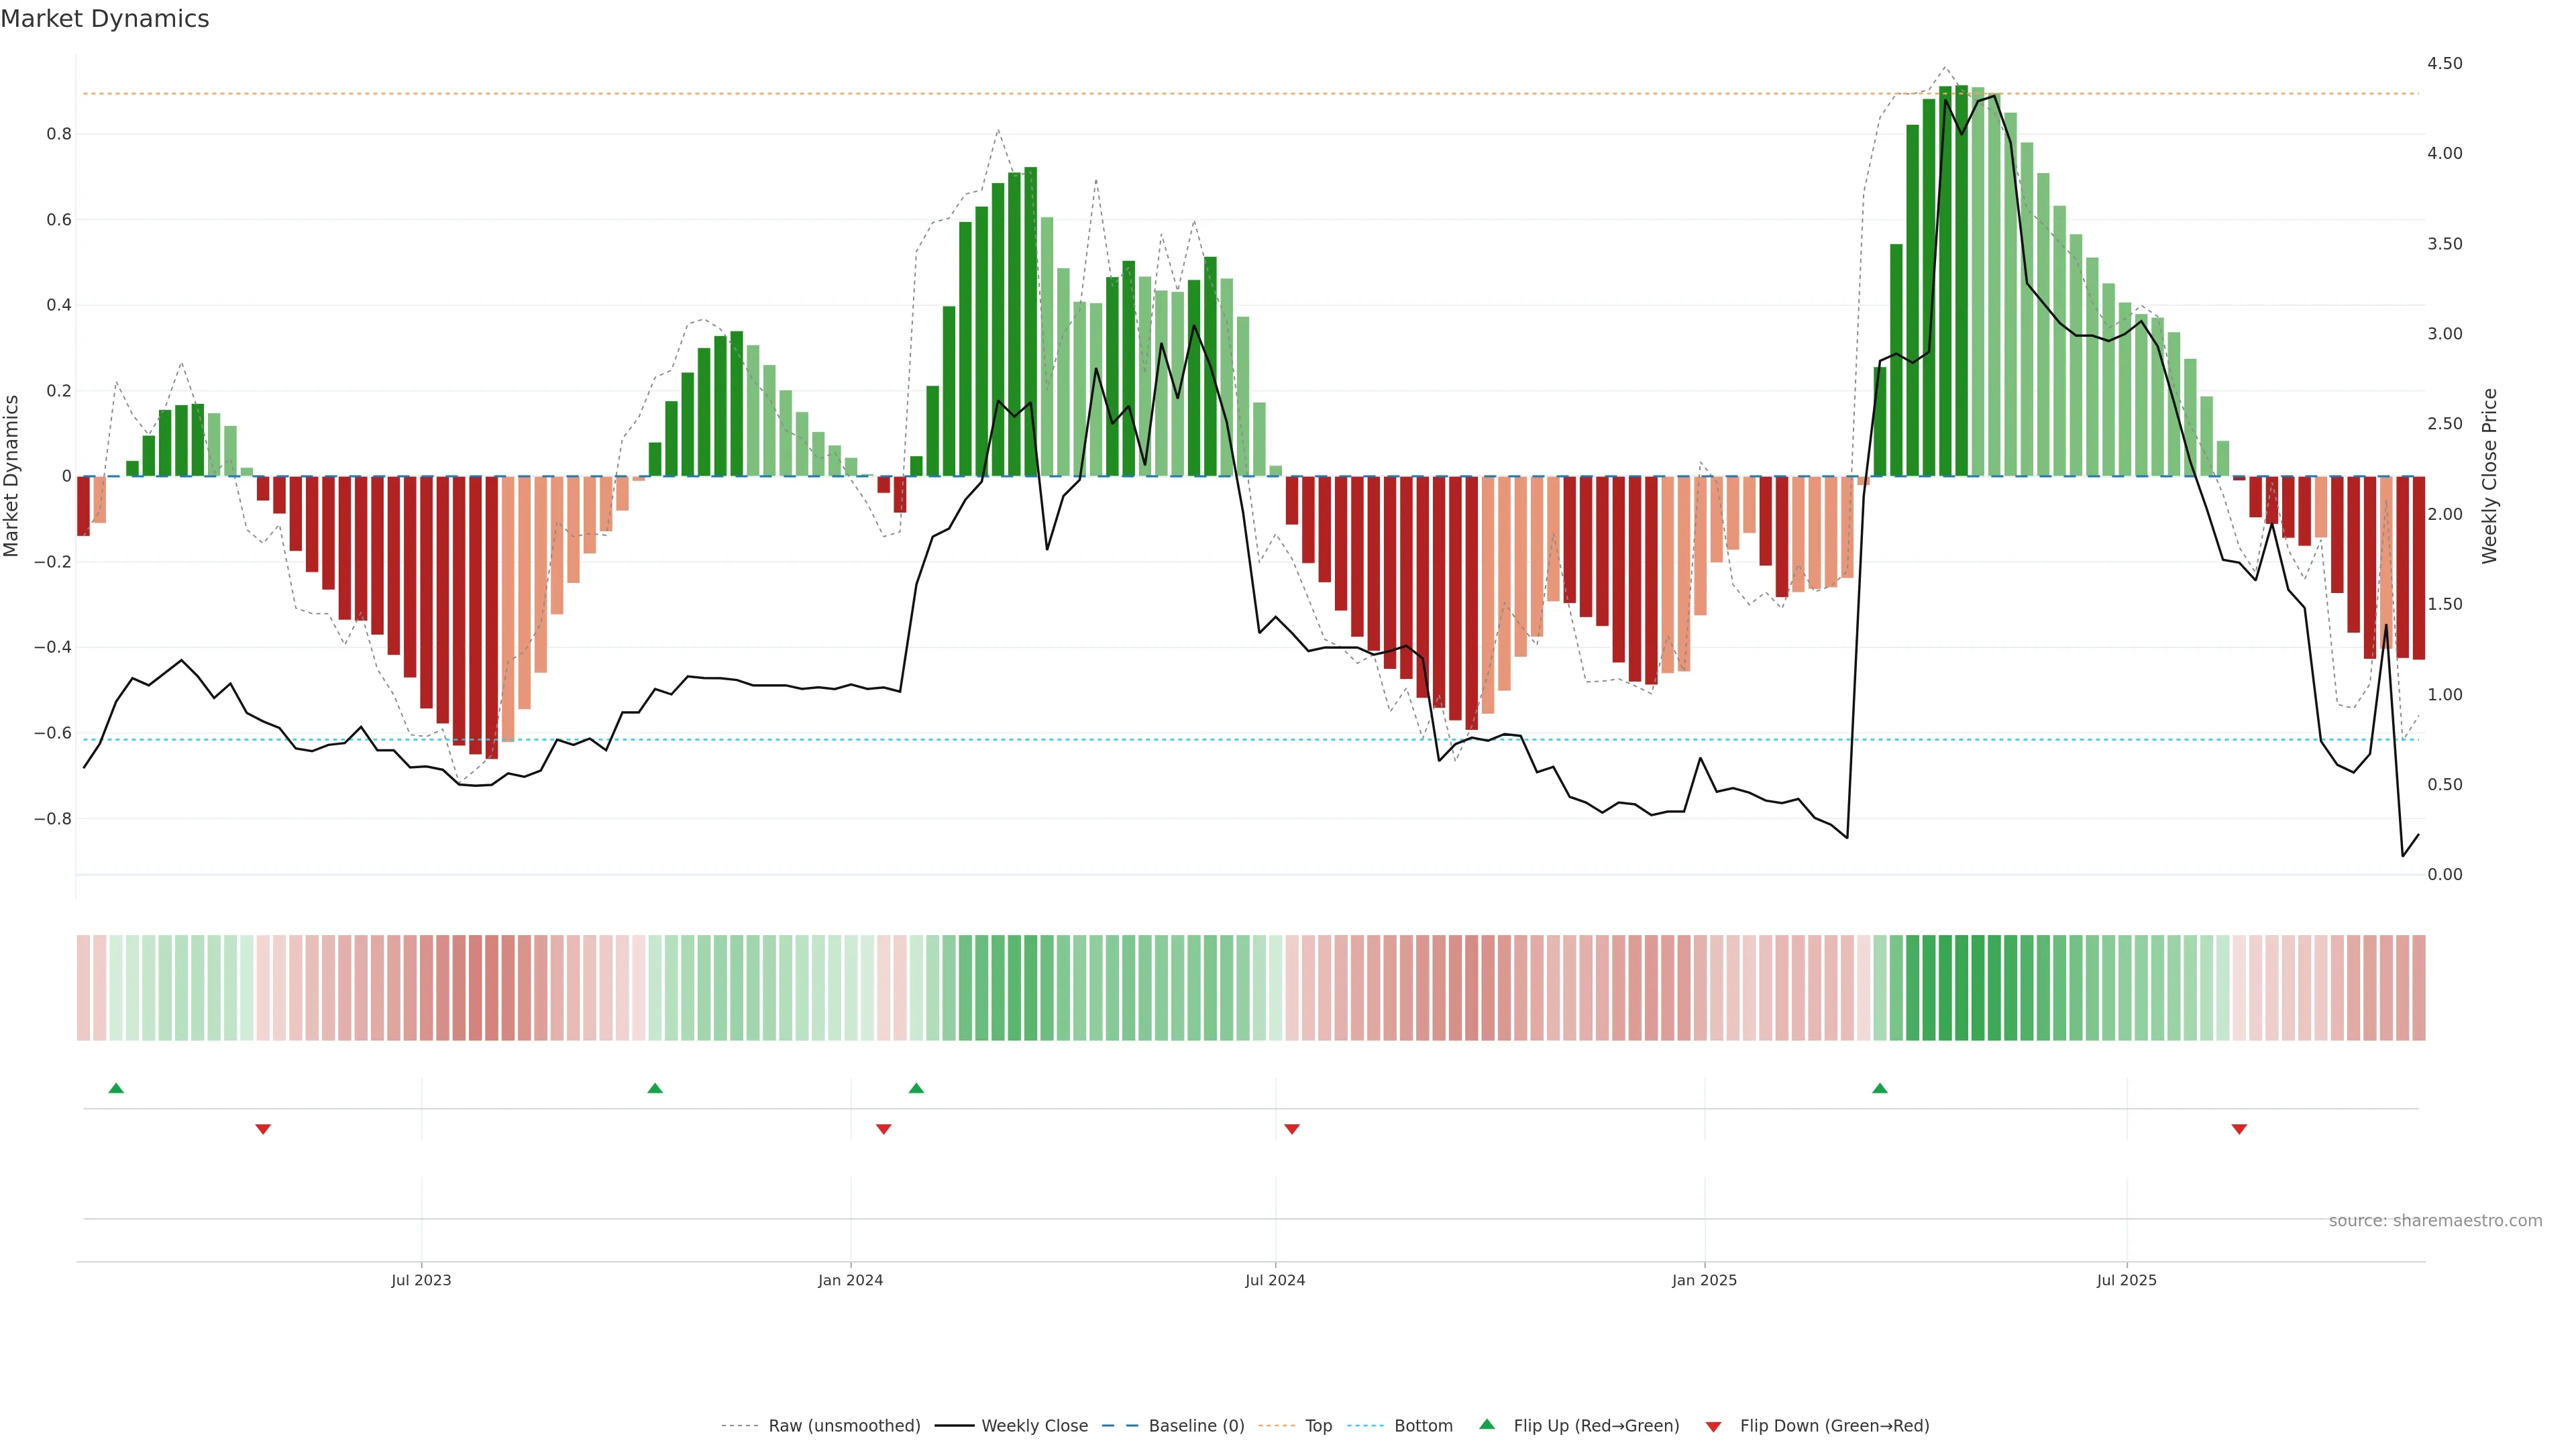2576x1449 pixels.
Task: Click the 4.50 Weekly Close Price axis tick
Action: pos(2444,63)
